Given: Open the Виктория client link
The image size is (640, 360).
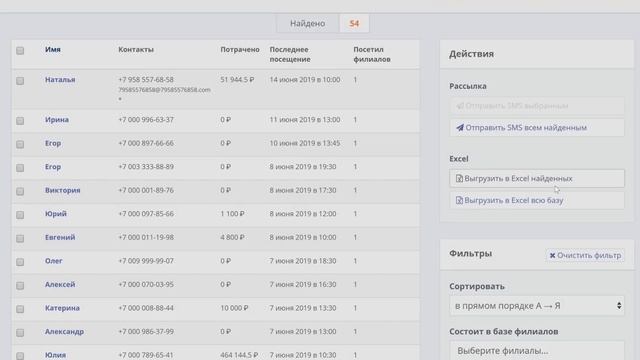Looking at the screenshot, I should [x=62, y=190].
